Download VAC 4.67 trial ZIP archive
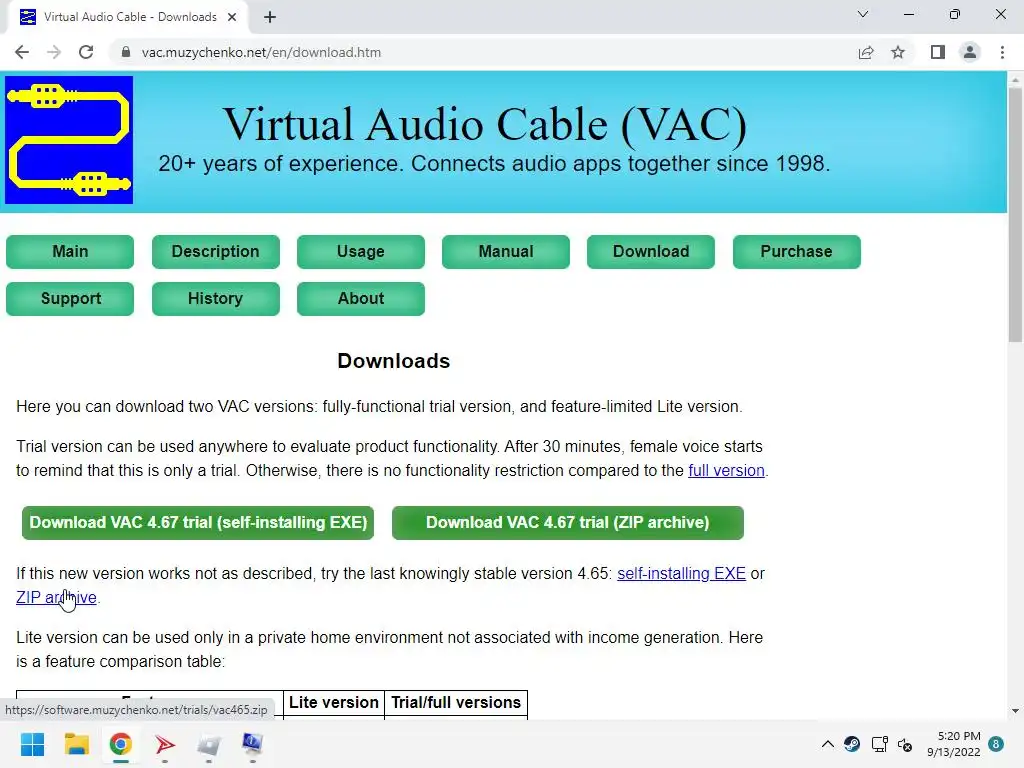 tap(568, 522)
